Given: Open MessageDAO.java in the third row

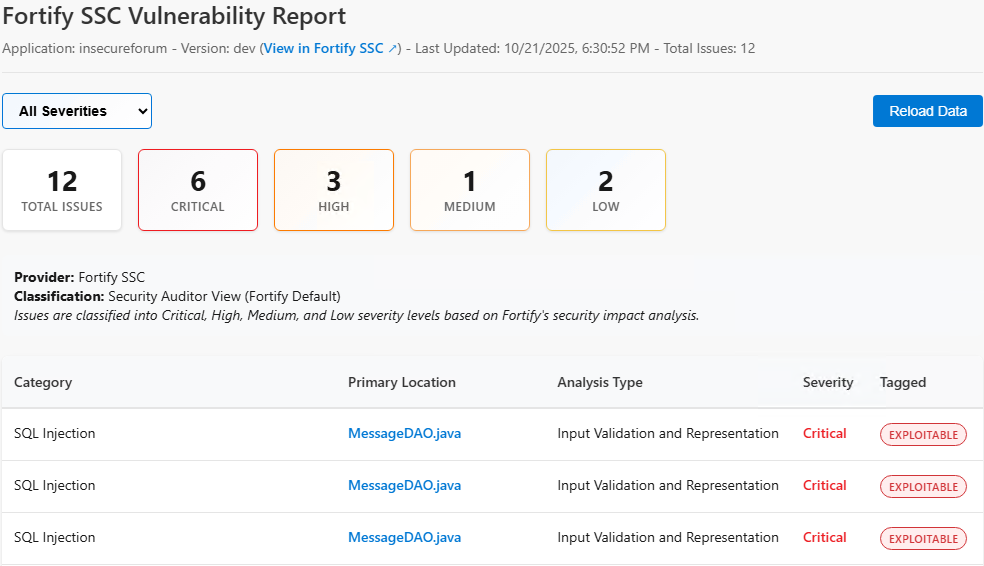Looking at the screenshot, I should (404, 538).
